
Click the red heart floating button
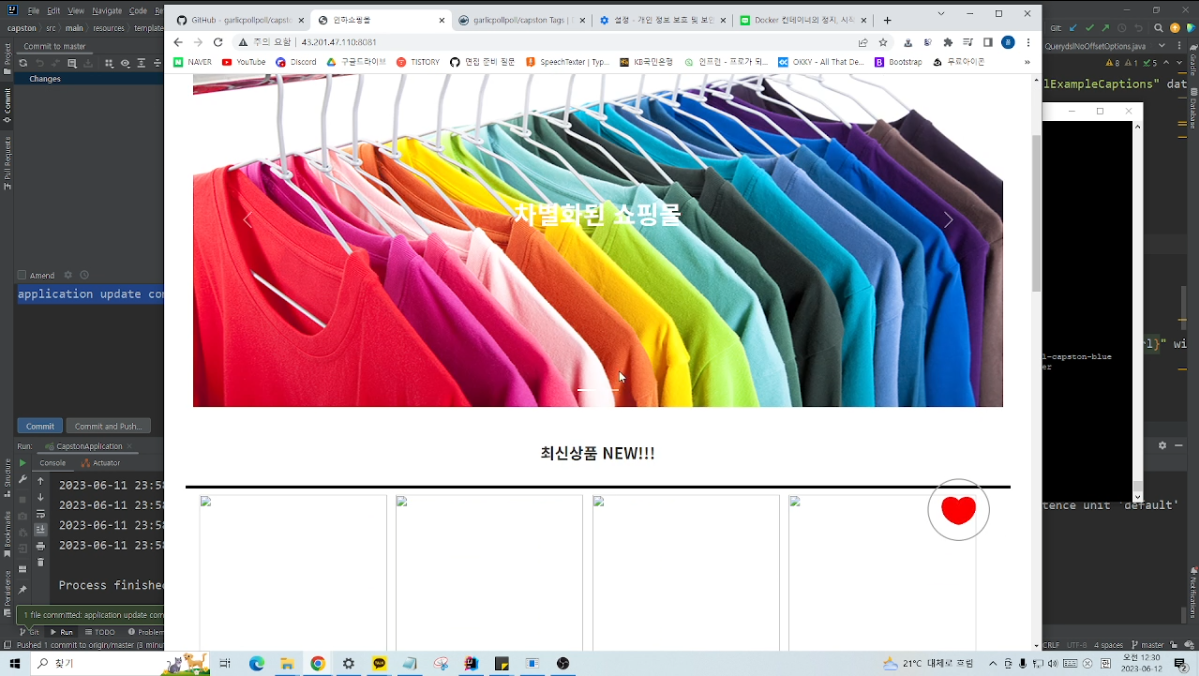point(958,509)
